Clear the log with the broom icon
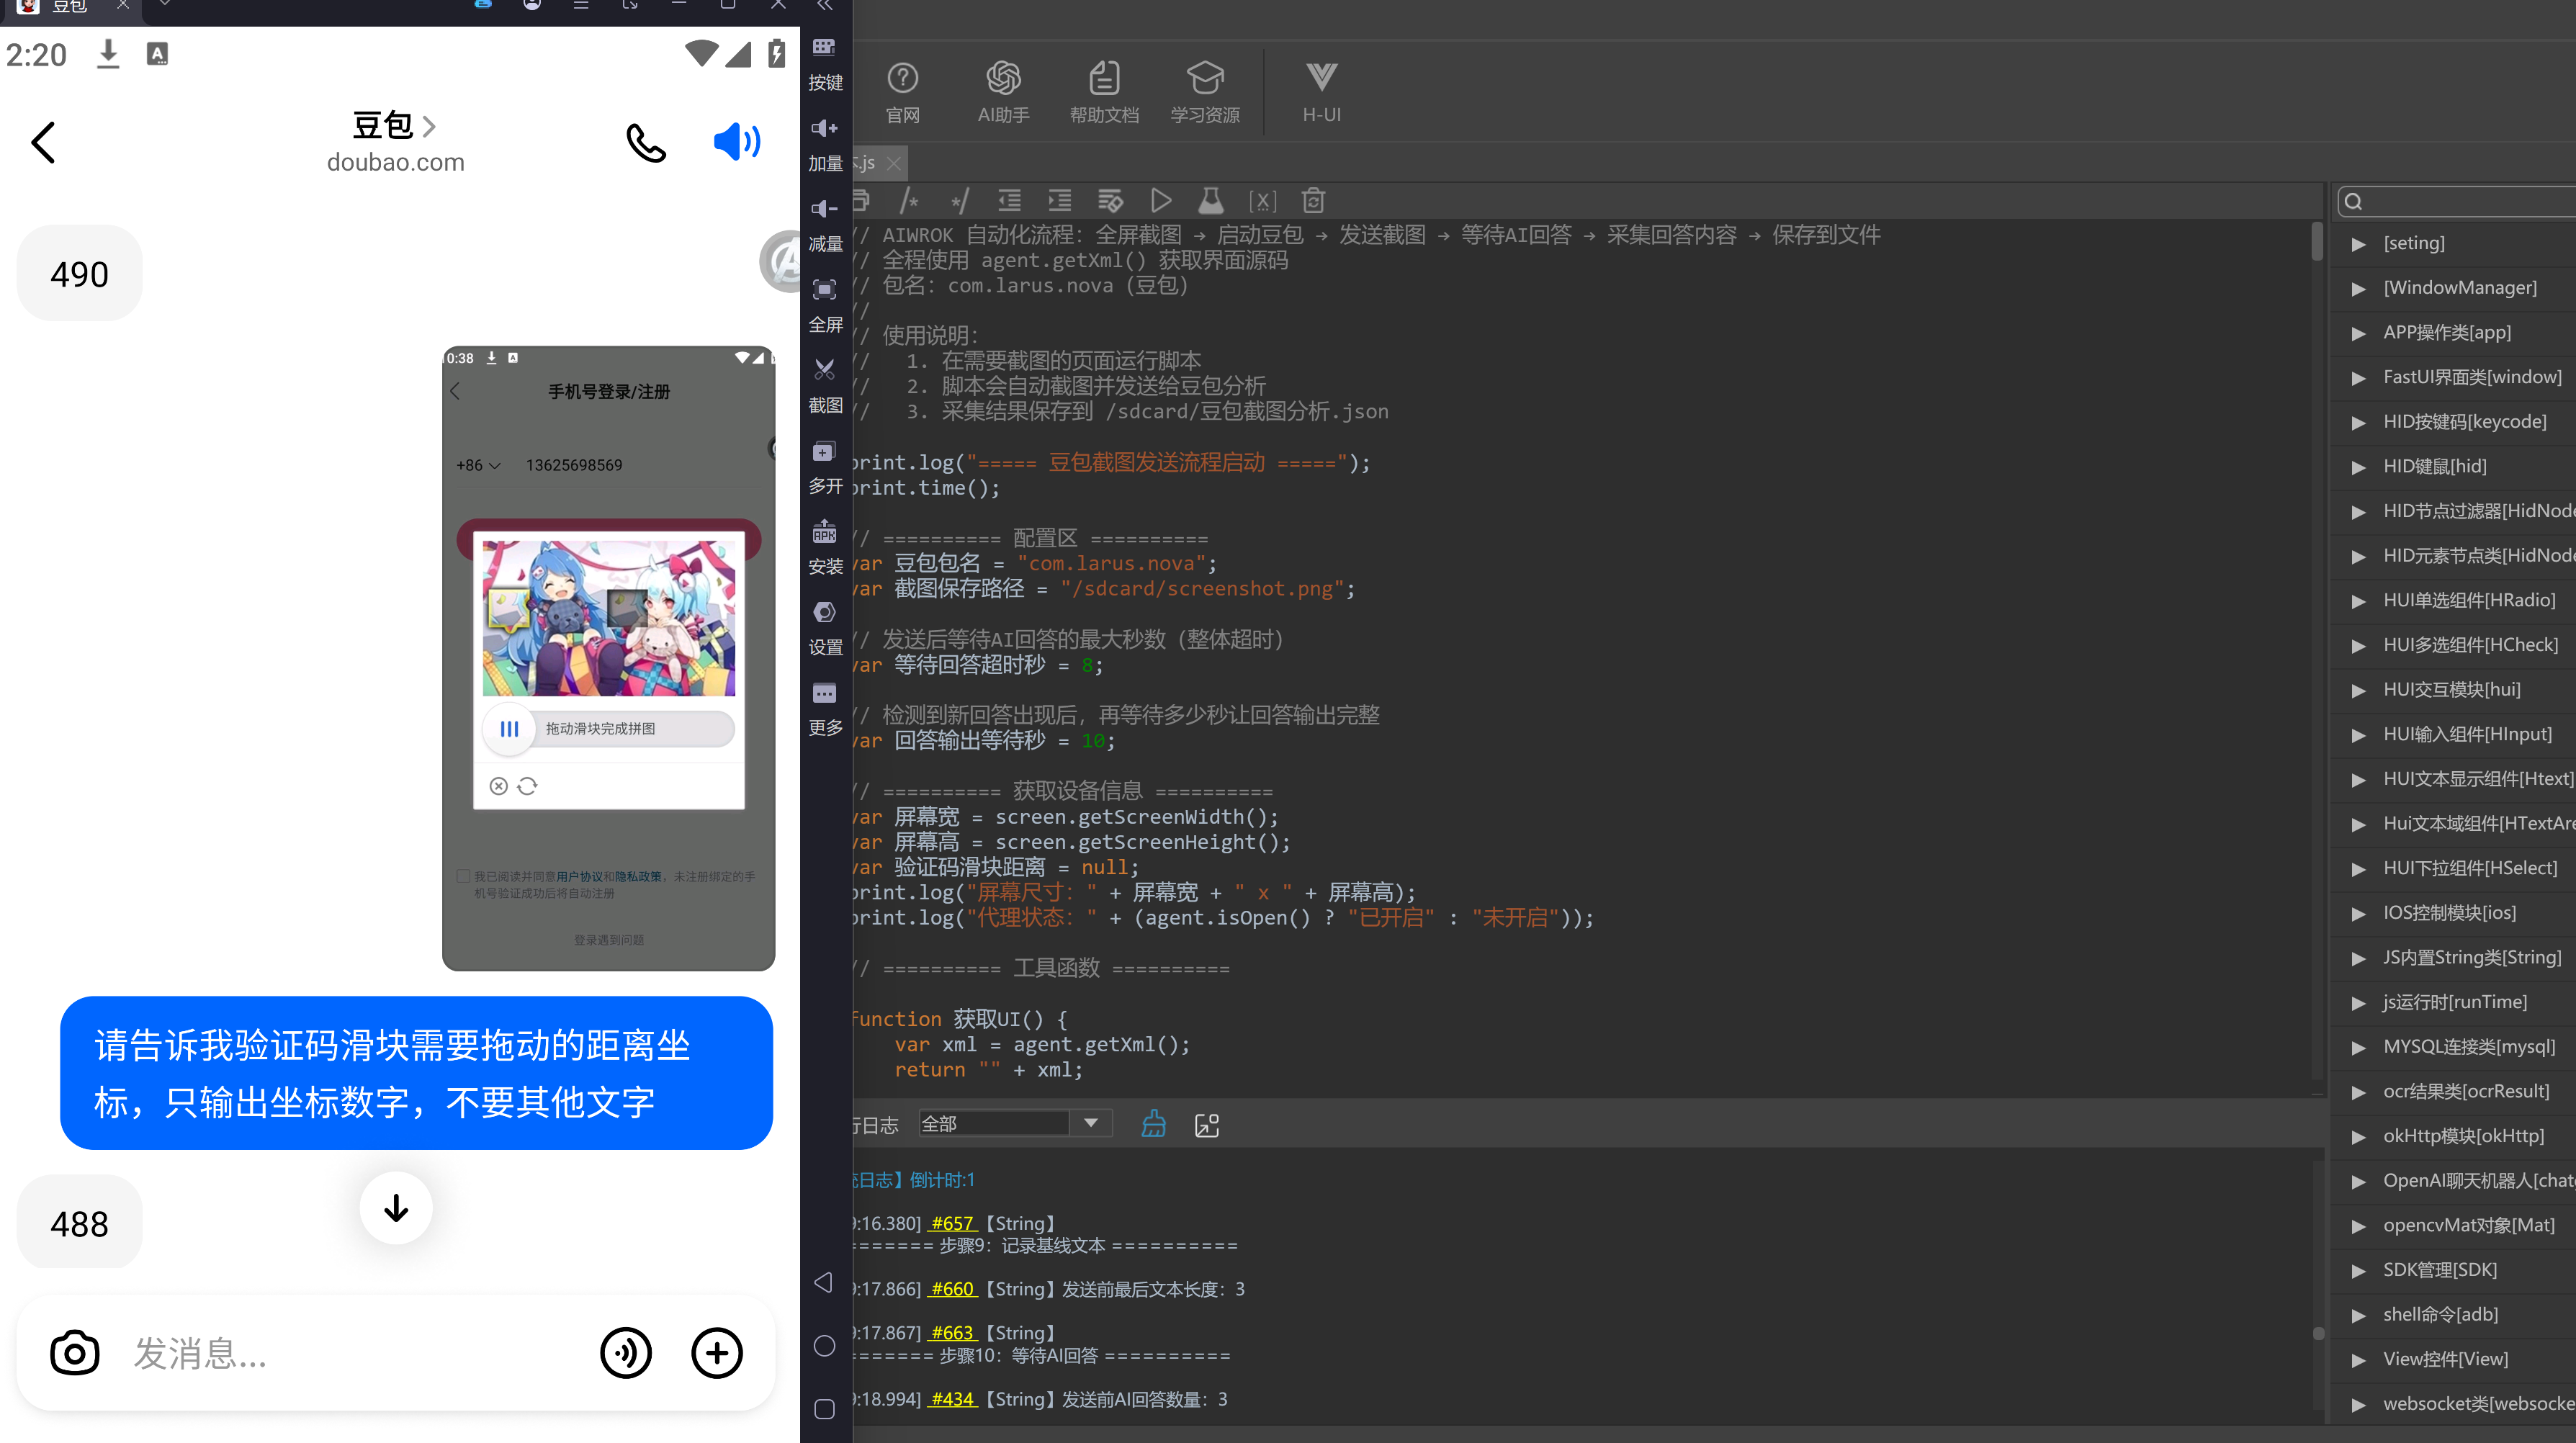The width and height of the screenshot is (2576, 1443). click(1153, 1124)
